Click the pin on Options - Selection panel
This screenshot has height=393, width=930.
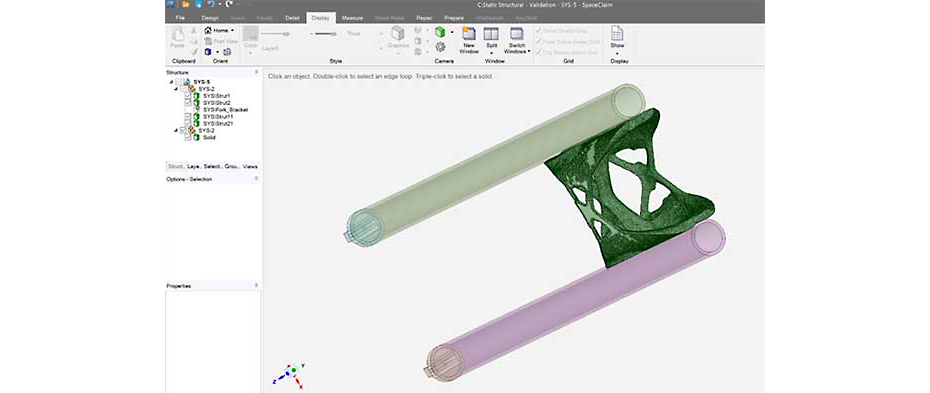pyautogui.click(x=256, y=178)
